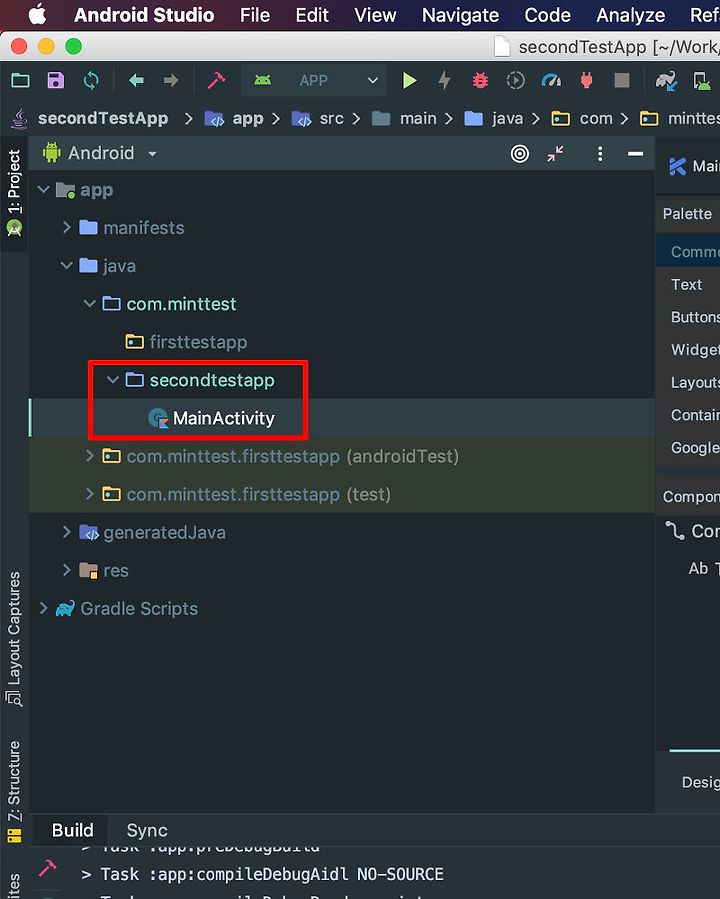Expand the res folder

tap(66, 570)
